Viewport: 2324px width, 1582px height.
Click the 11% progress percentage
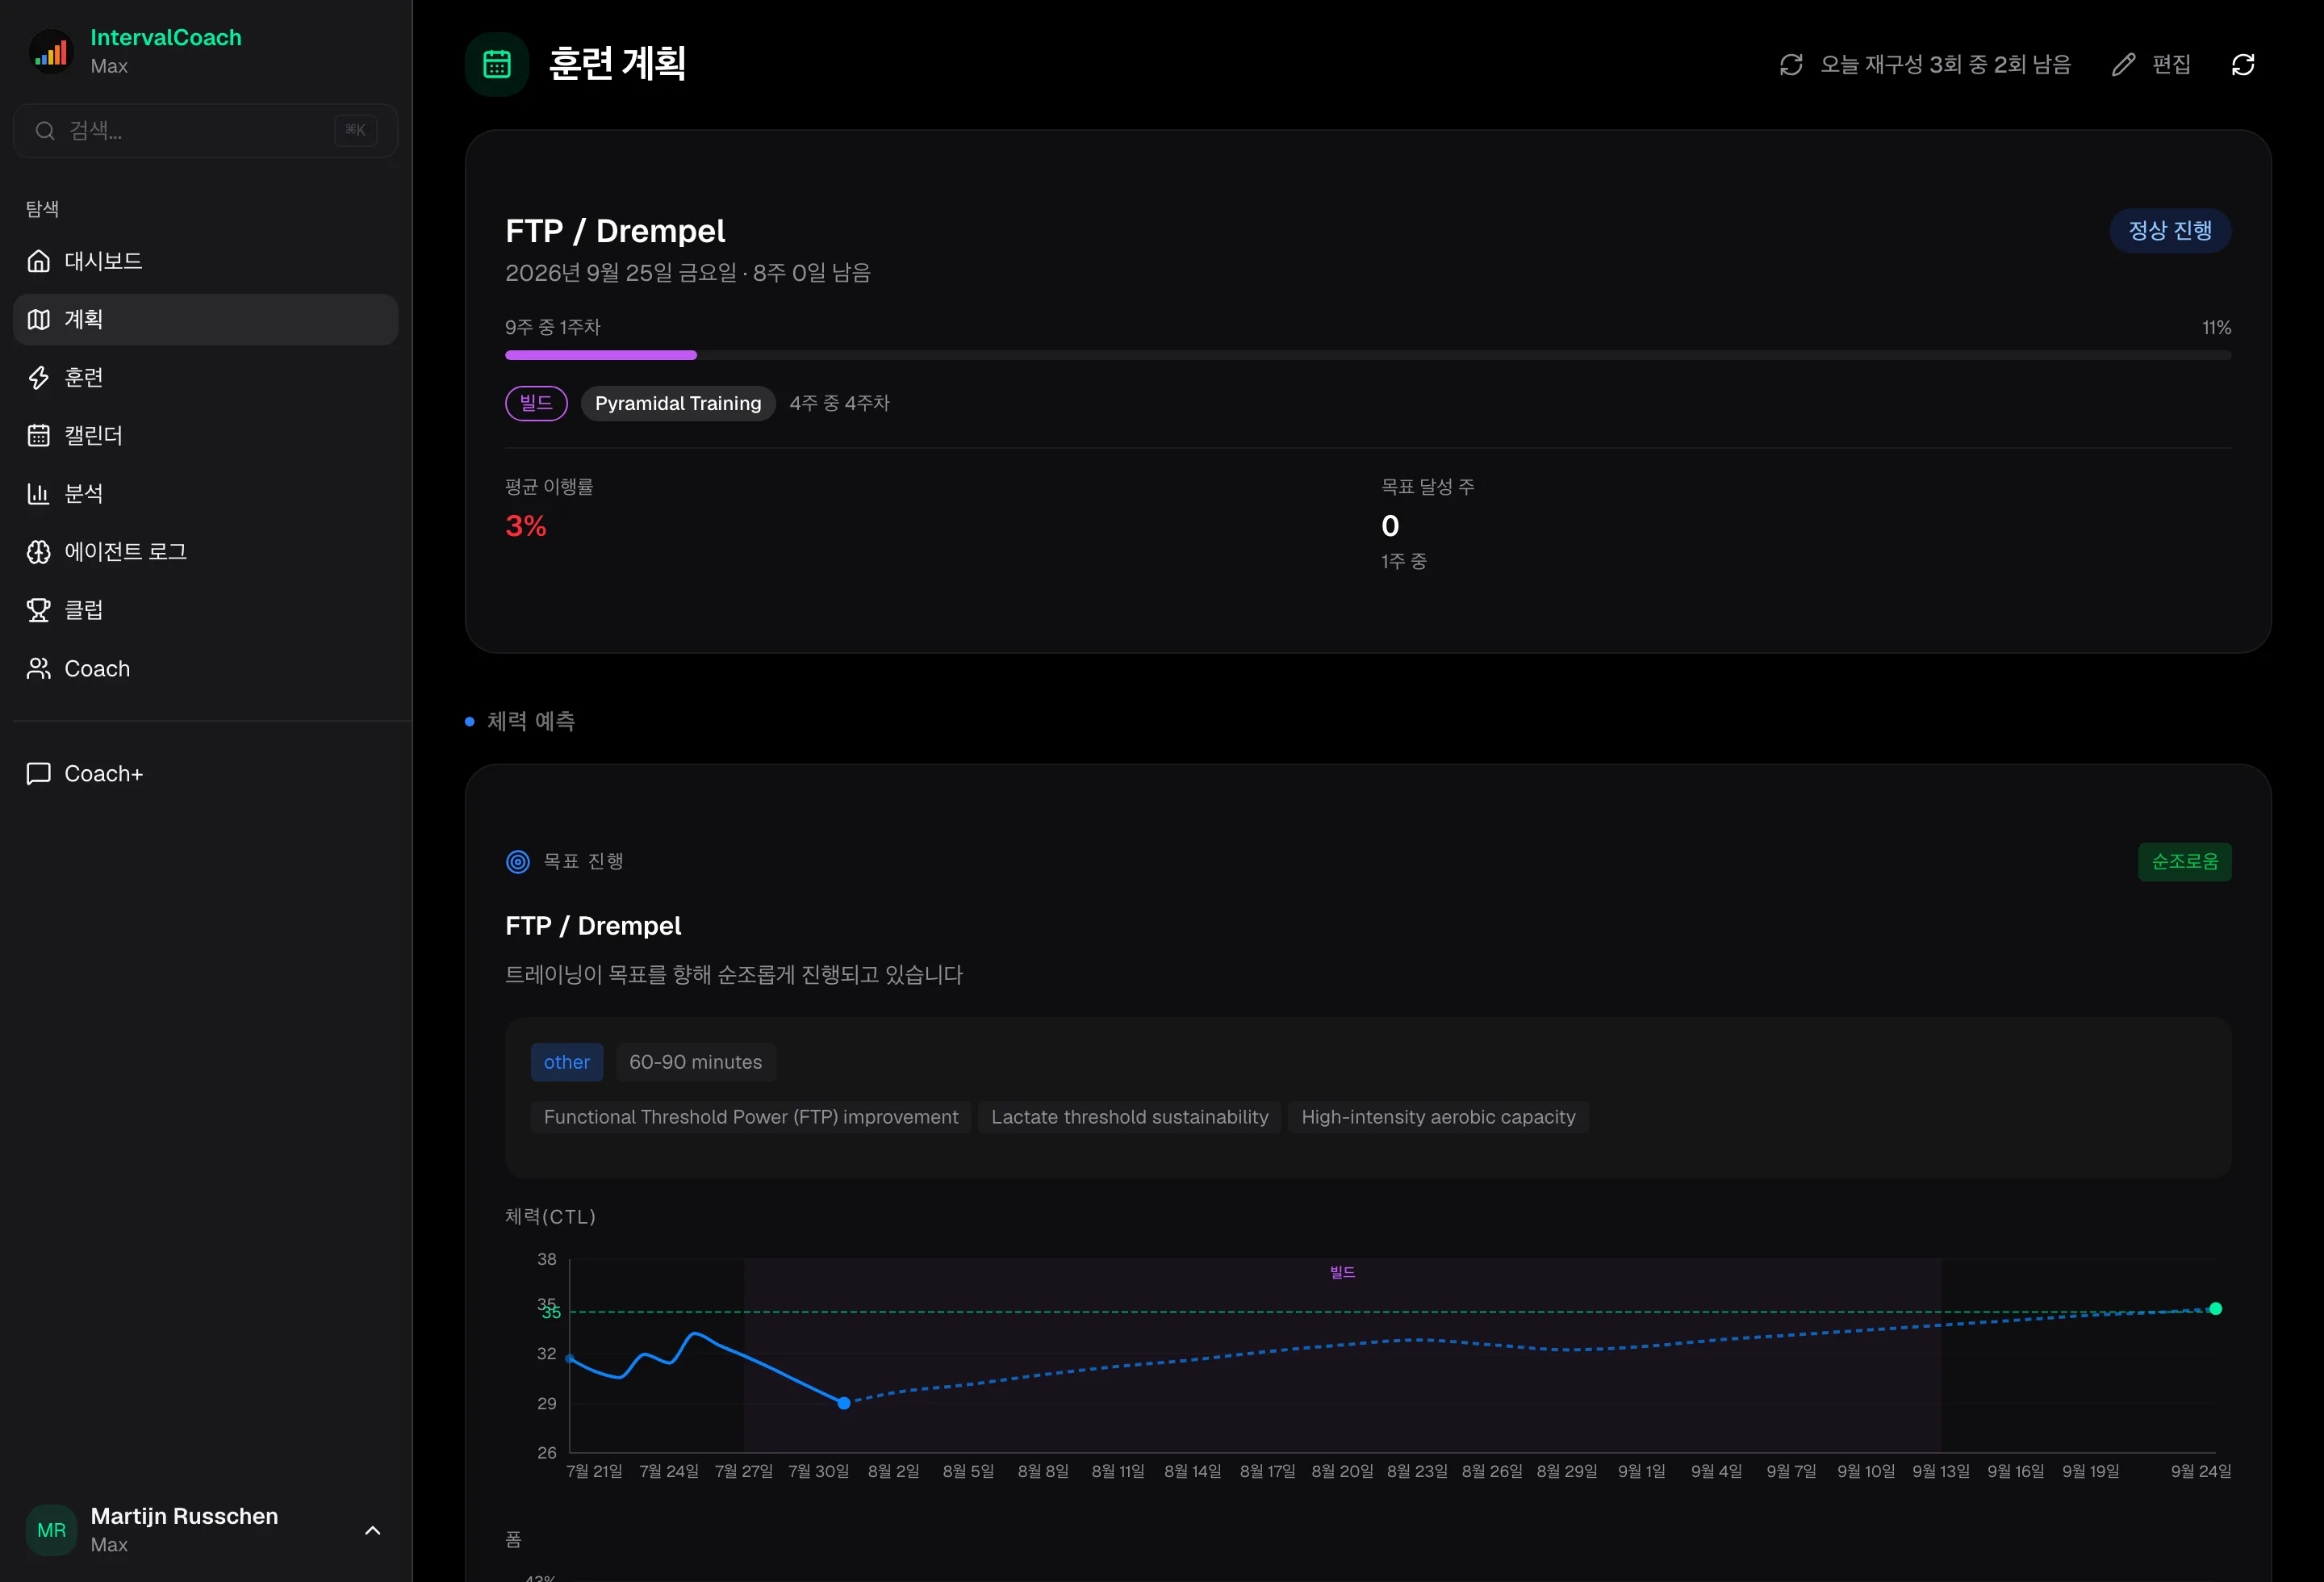point(2216,328)
